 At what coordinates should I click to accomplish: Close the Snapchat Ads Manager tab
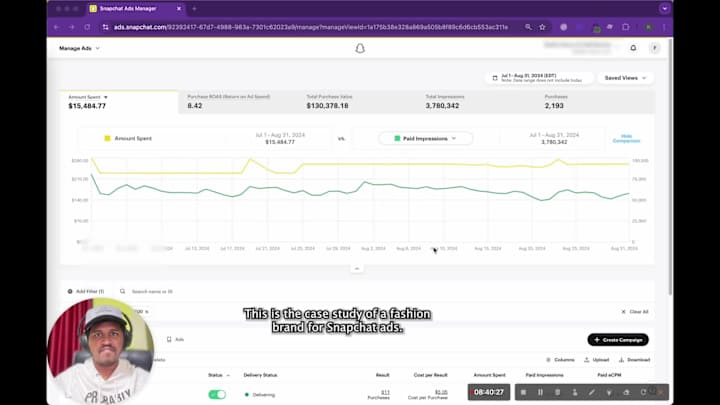179,8
